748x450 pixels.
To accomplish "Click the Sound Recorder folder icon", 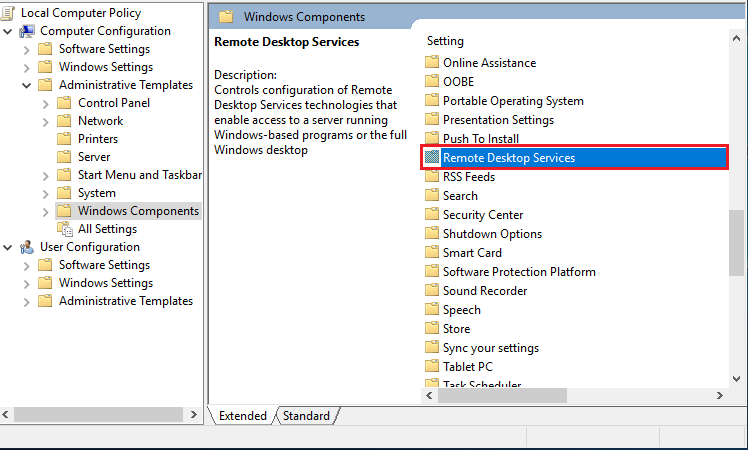I will (x=432, y=291).
